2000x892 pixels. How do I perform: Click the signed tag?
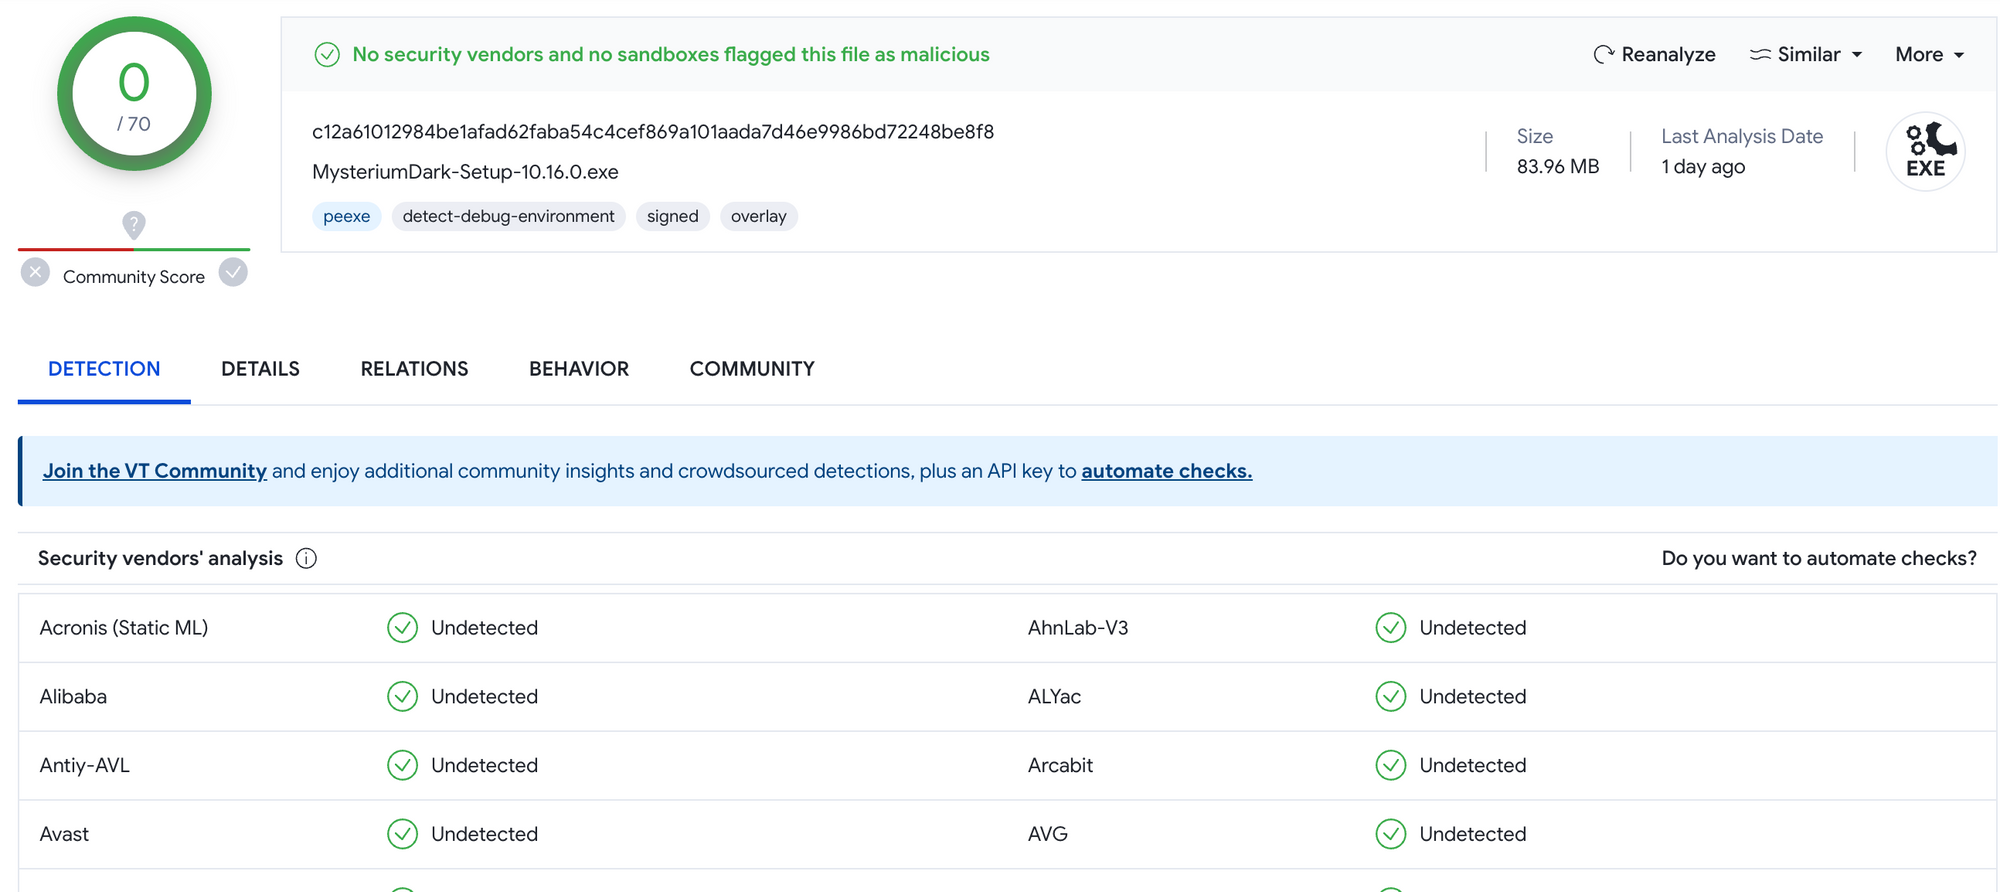point(673,216)
